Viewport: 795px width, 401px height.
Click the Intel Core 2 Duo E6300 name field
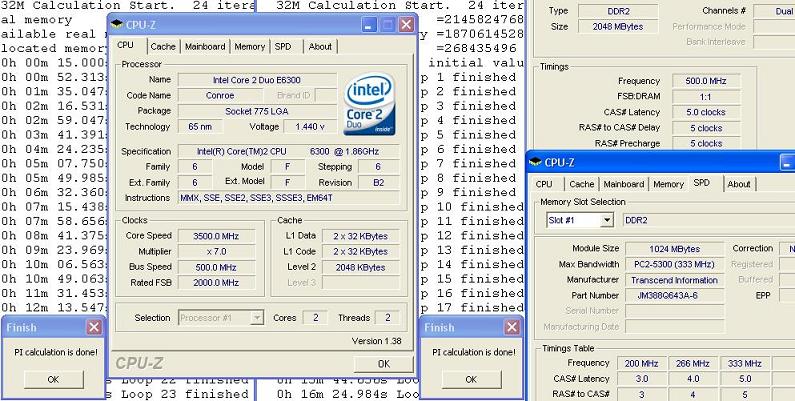coord(257,80)
